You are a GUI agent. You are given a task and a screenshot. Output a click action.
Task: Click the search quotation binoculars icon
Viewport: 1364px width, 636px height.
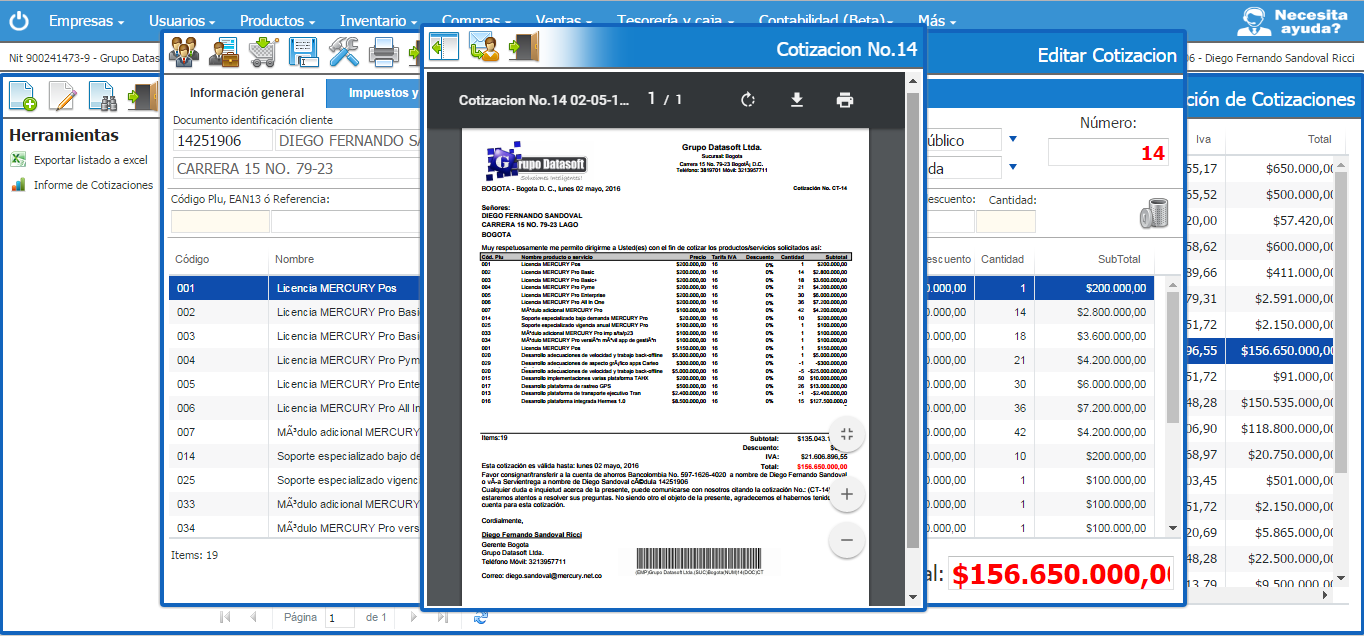[x=103, y=95]
